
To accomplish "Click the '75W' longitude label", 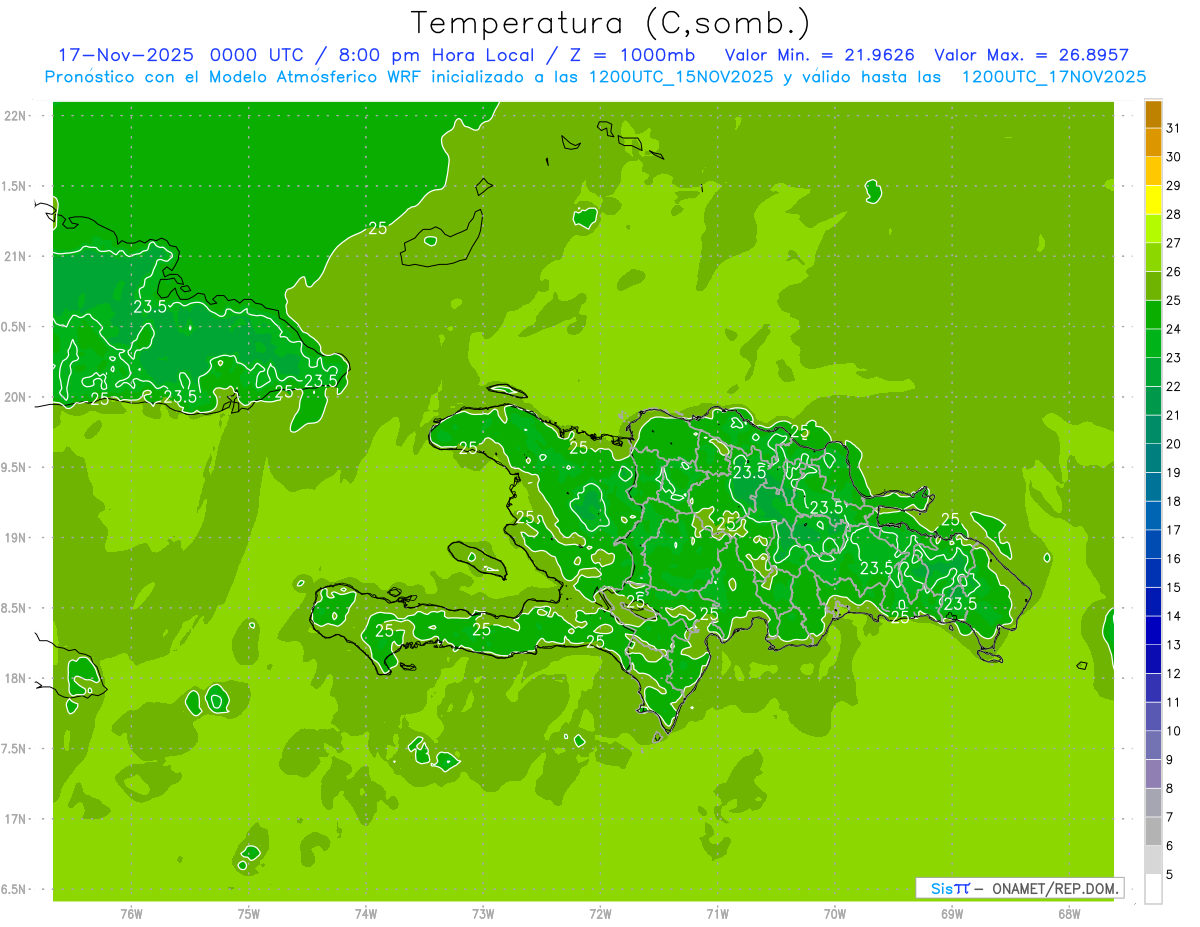I will click(249, 913).
